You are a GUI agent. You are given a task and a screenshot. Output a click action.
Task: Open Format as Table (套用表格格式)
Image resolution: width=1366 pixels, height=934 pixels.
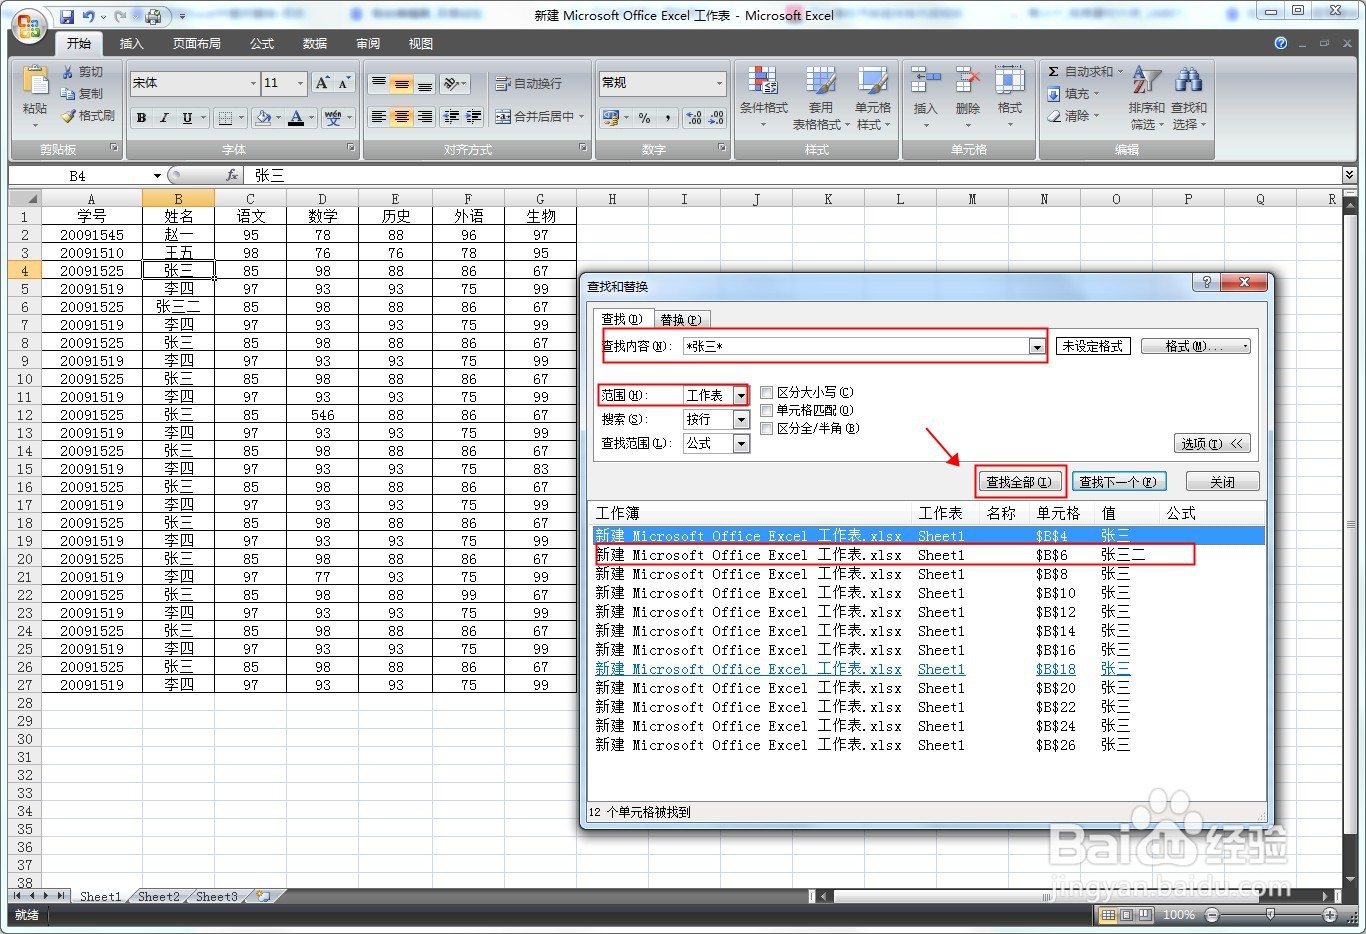[821, 98]
